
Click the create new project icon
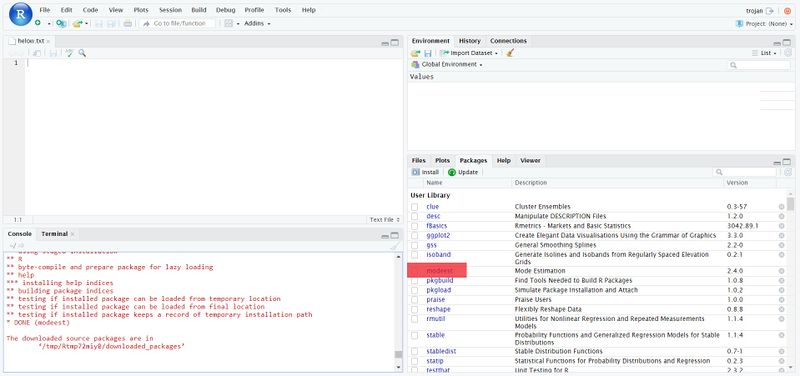pyautogui.click(x=61, y=23)
